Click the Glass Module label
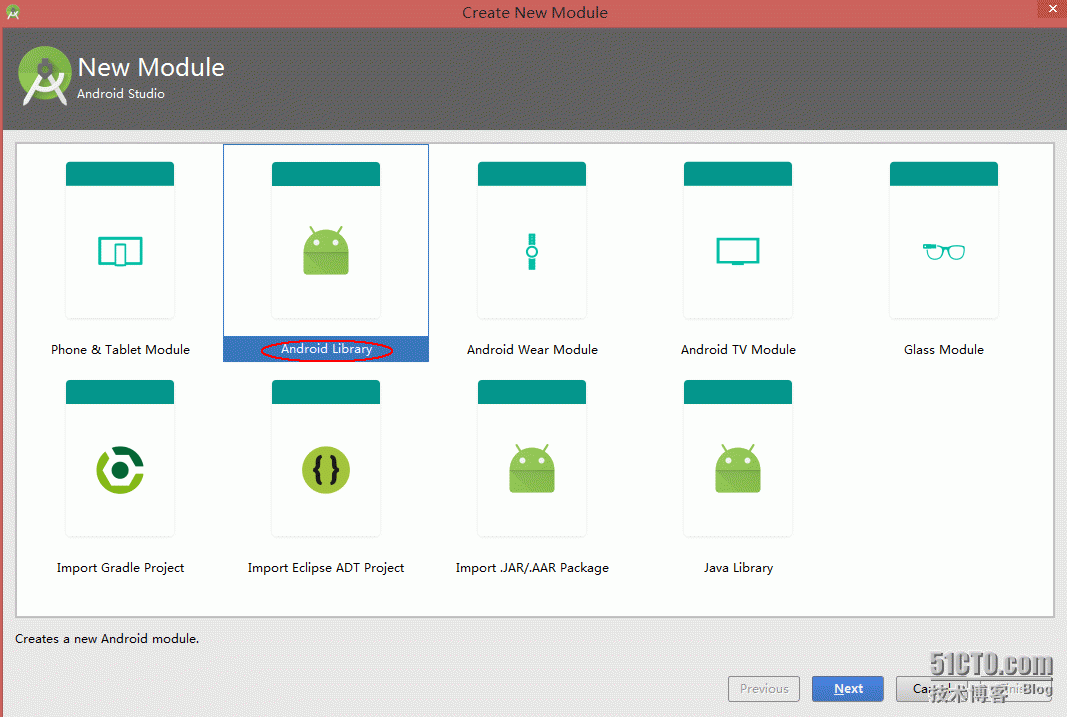 [944, 350]
